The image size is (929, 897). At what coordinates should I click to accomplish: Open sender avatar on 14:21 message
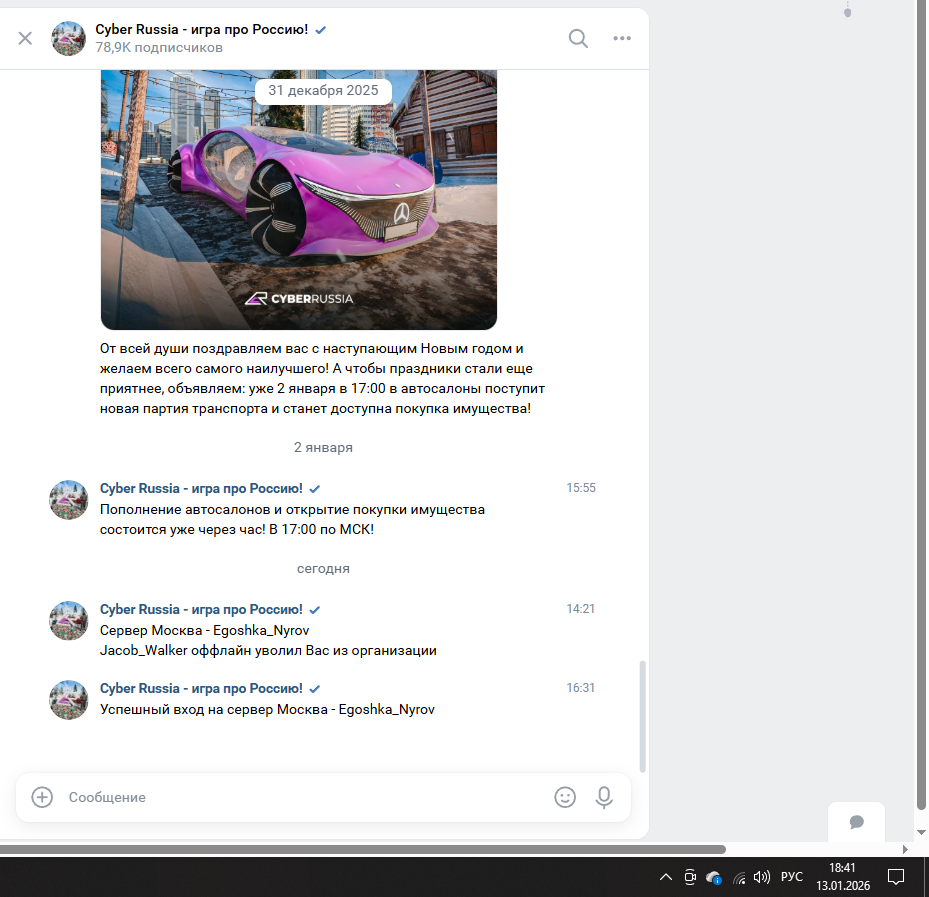click(69, 620)
